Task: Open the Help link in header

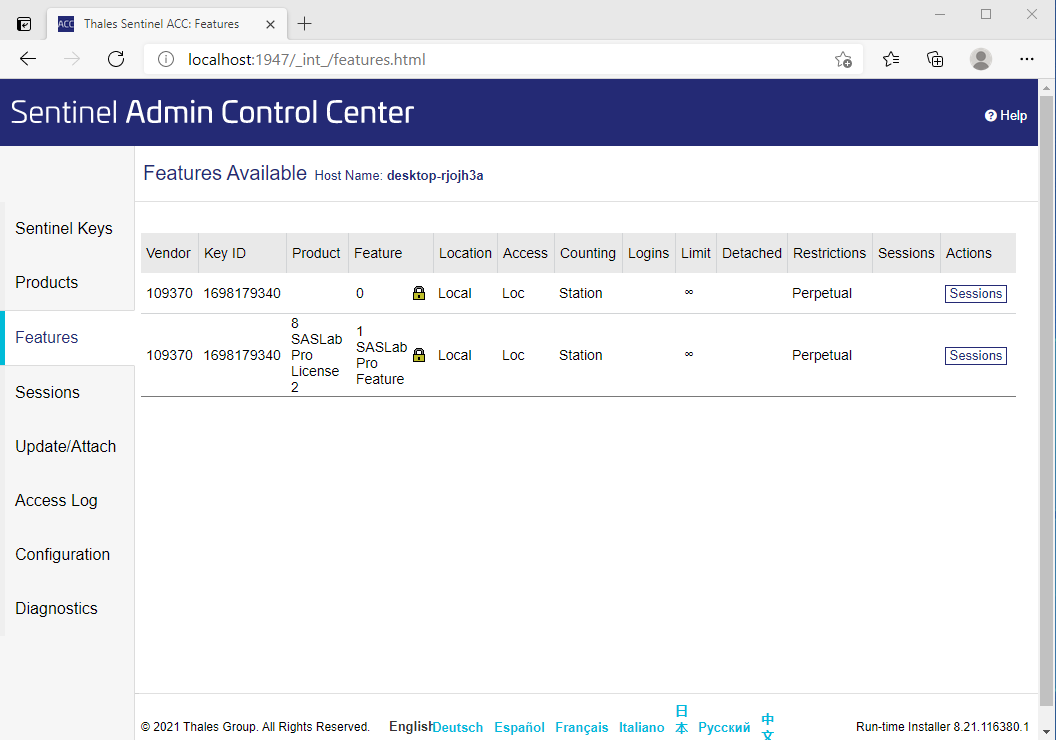Action: point(1005,115)
